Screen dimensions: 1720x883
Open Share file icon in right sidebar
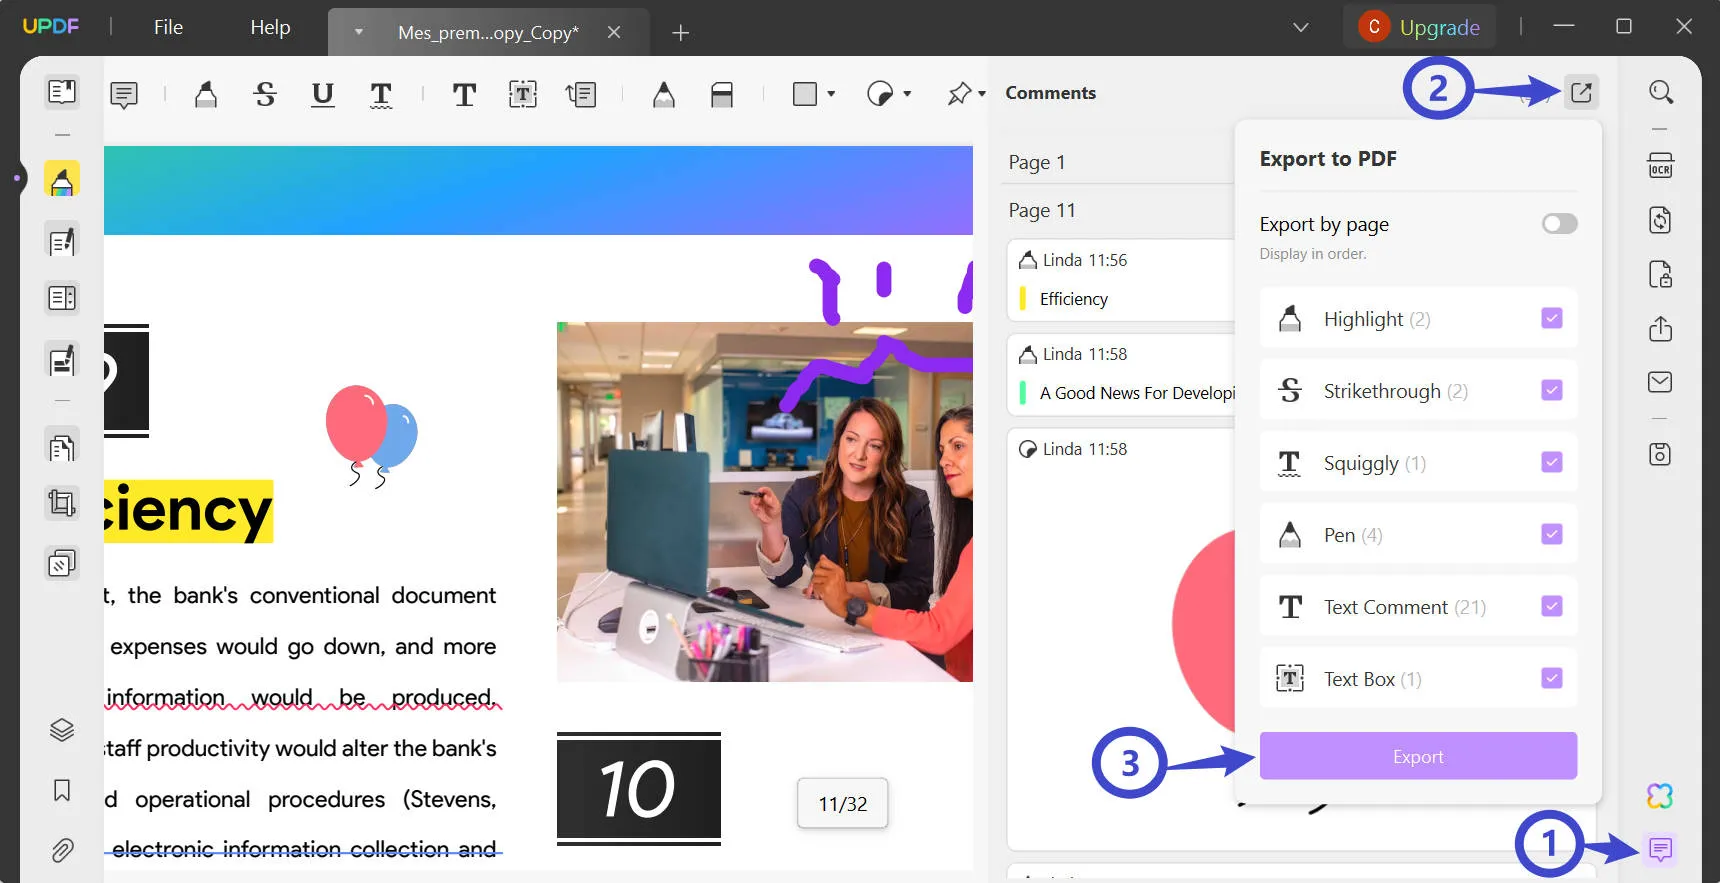click(x=1660, y=328)
